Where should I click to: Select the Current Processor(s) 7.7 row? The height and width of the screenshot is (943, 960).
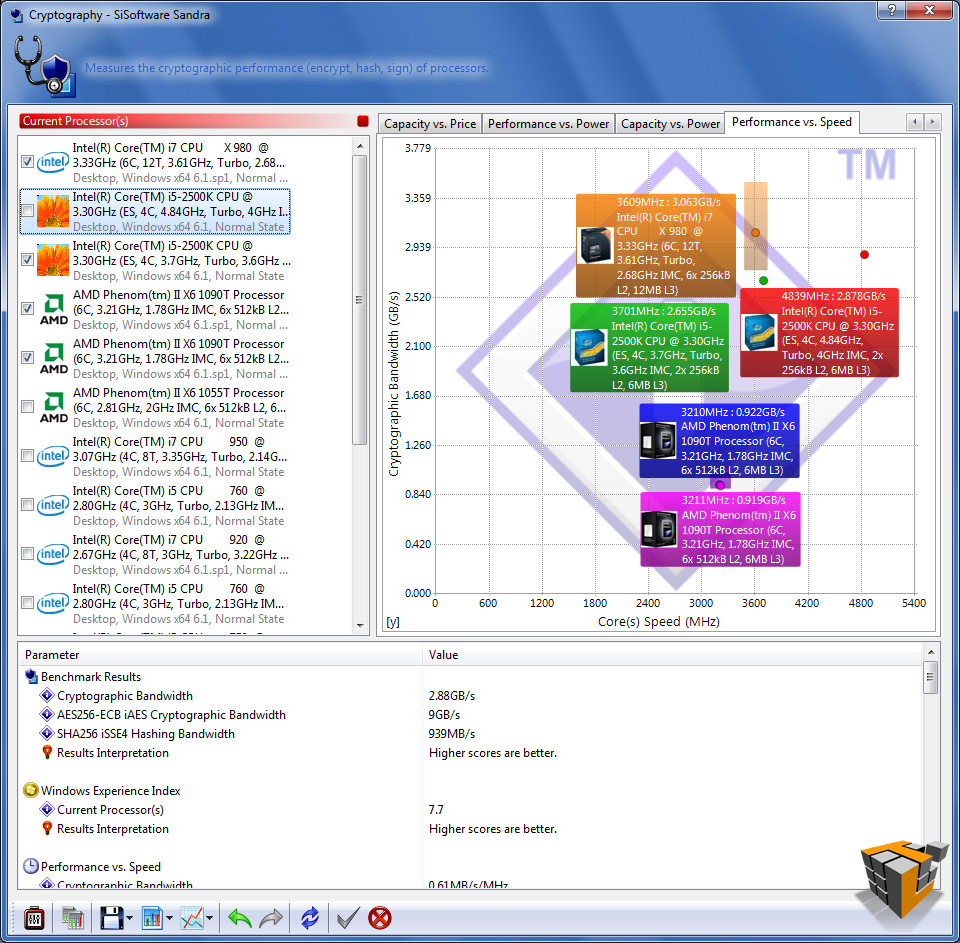(x=470, y=810)
